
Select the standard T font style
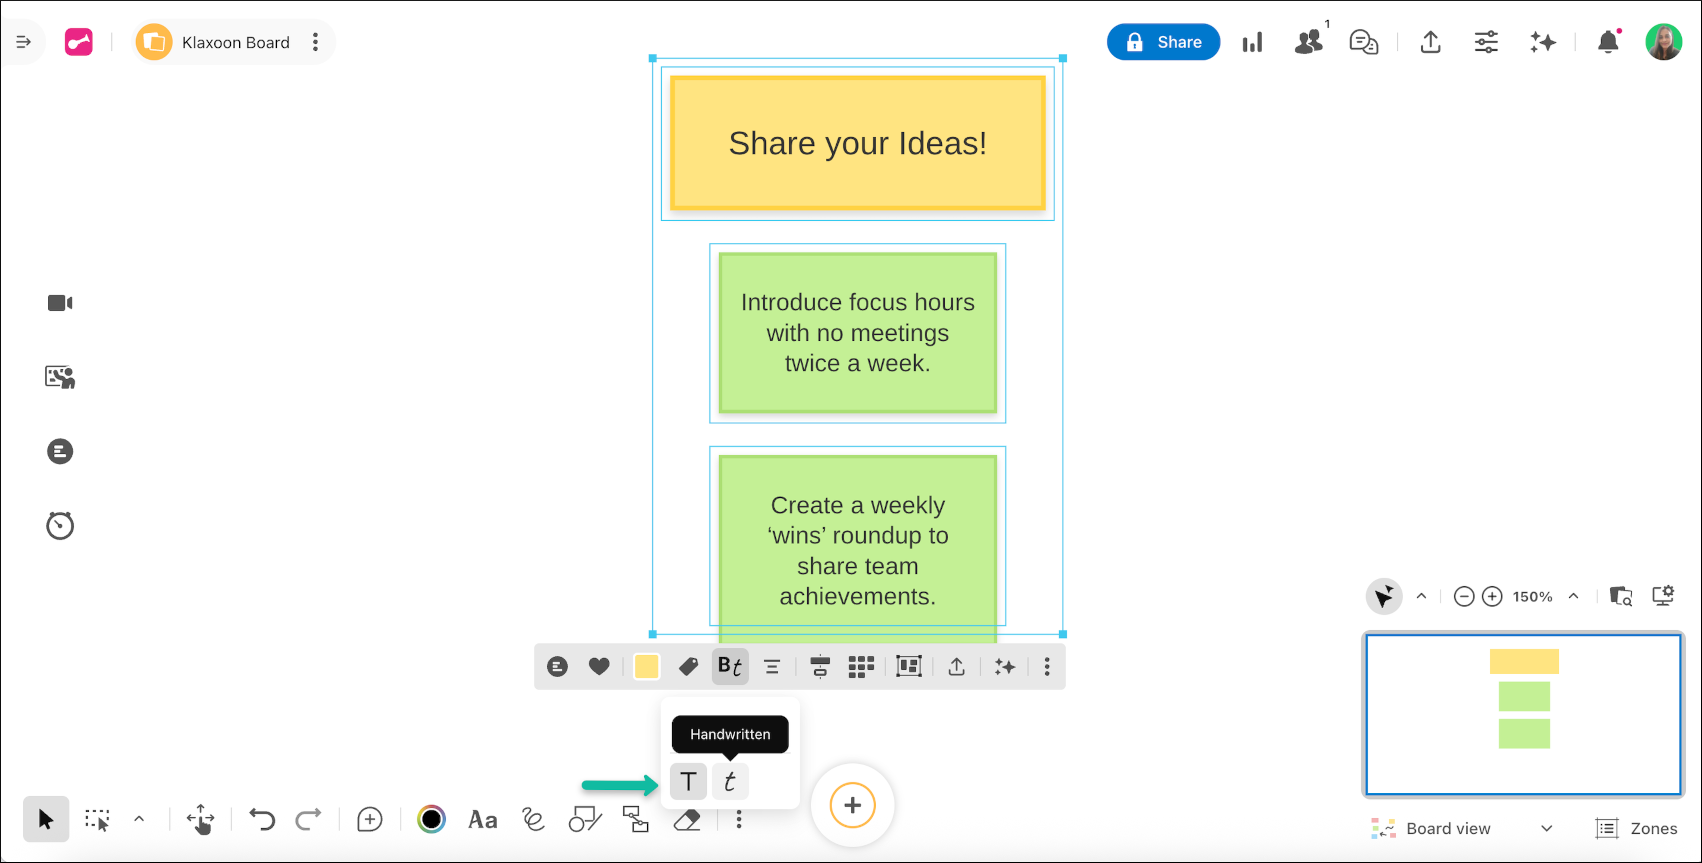coord(688,781)
